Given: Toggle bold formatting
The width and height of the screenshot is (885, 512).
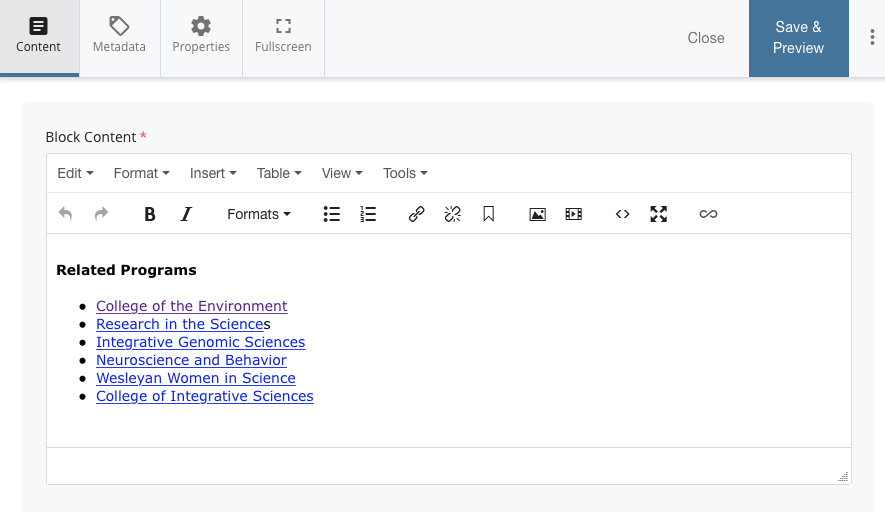Looking at the screenshot, I should click(x=150, y=214).
